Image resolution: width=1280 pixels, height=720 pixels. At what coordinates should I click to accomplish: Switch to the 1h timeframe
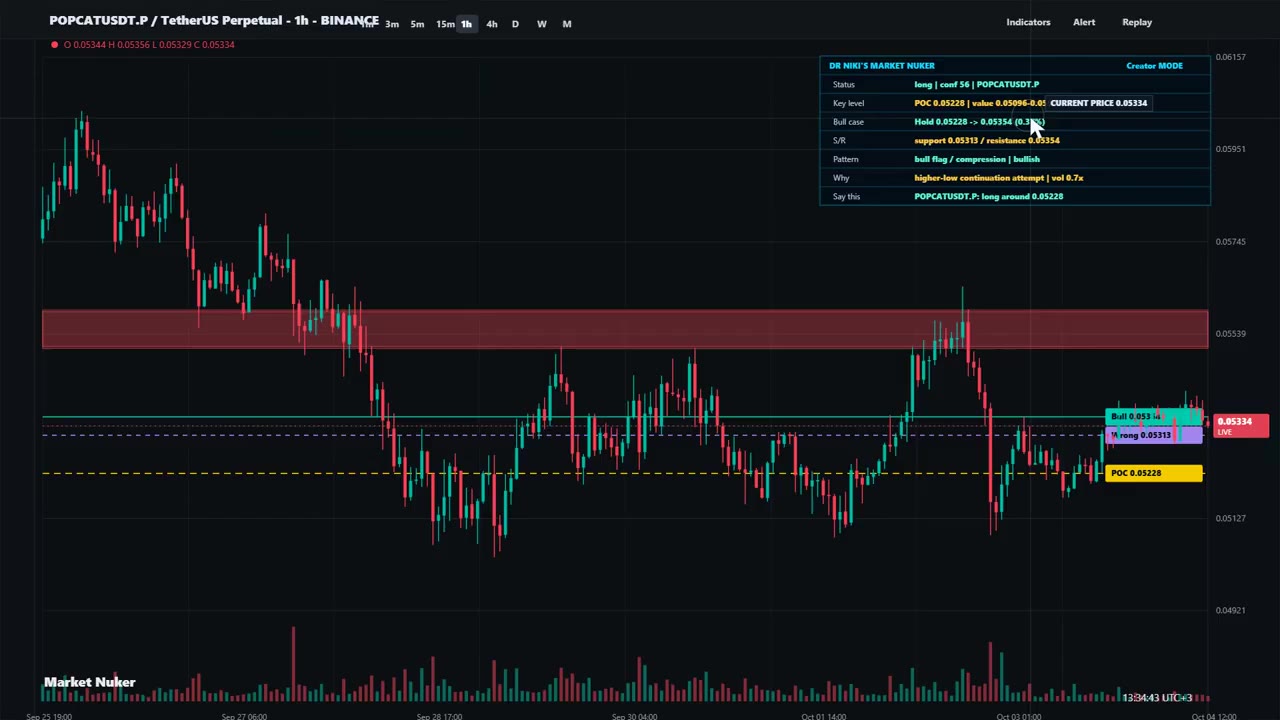click(466, 24)
